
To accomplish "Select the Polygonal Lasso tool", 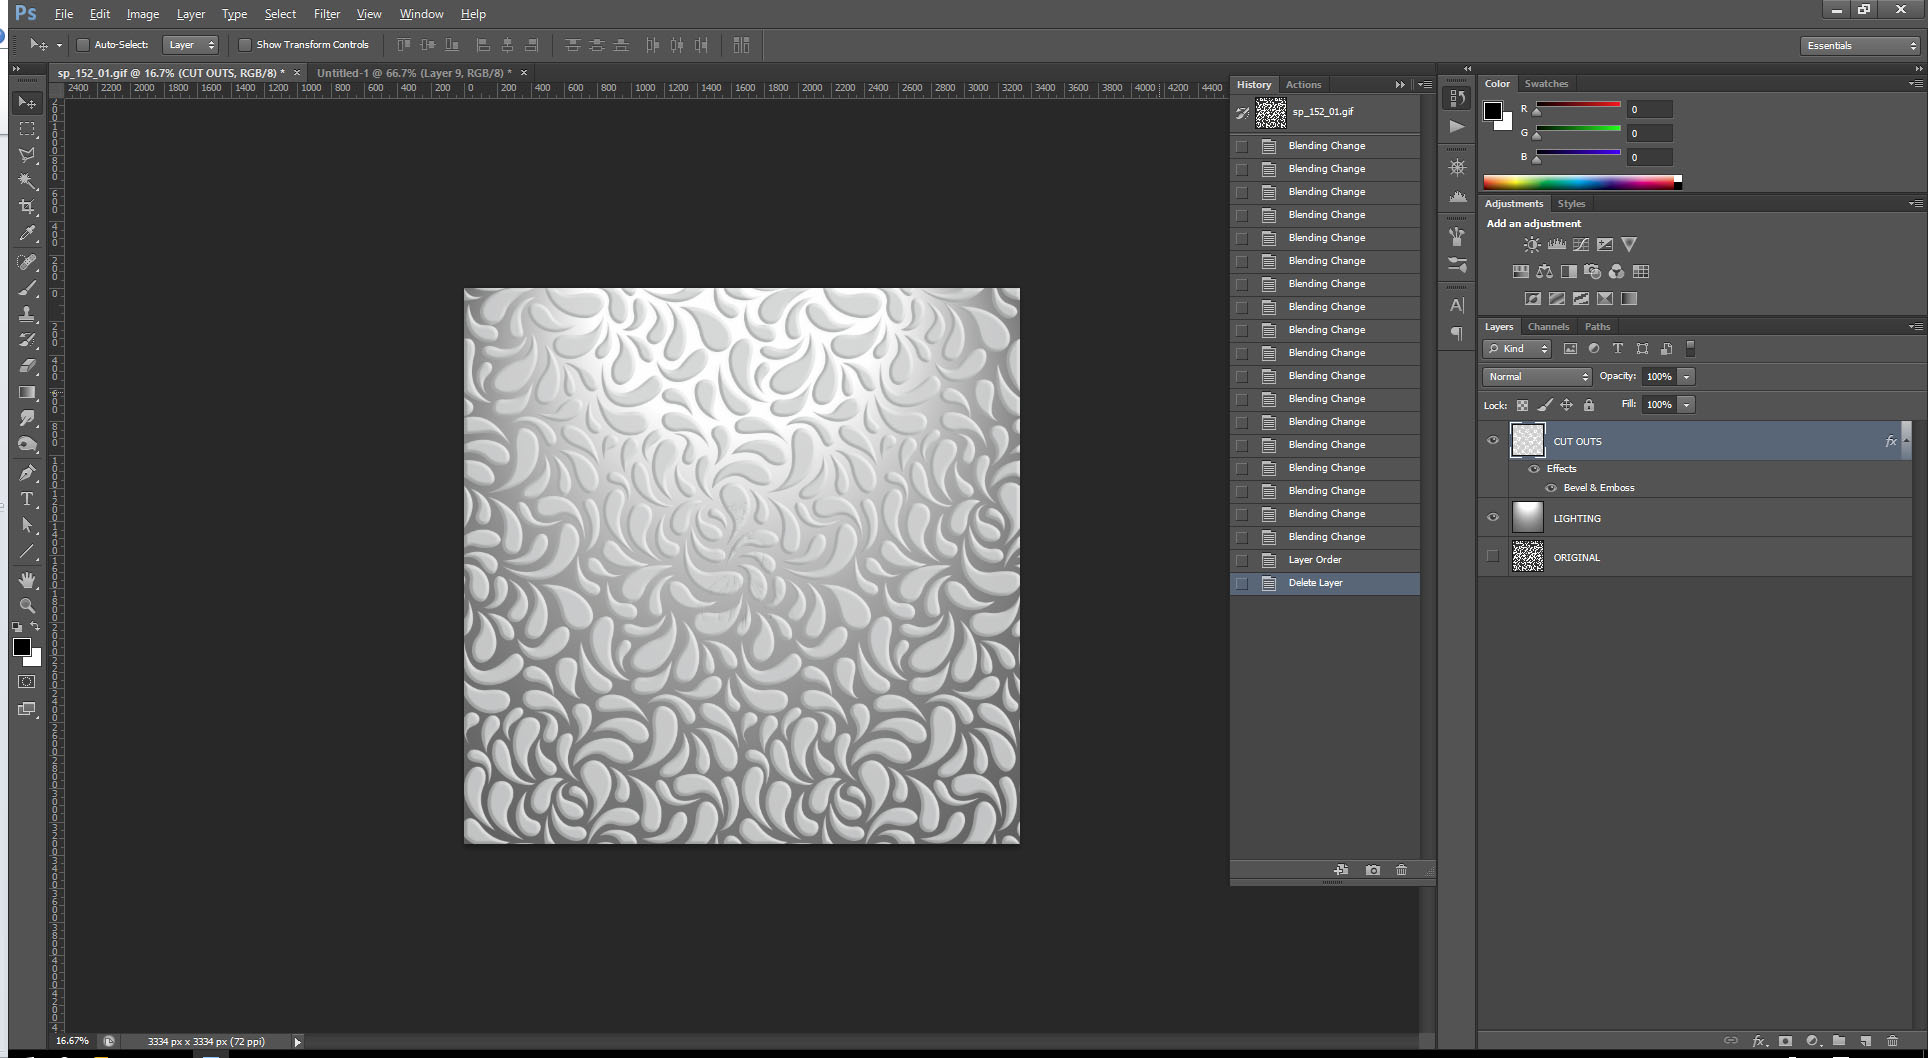I will point(27,155).
